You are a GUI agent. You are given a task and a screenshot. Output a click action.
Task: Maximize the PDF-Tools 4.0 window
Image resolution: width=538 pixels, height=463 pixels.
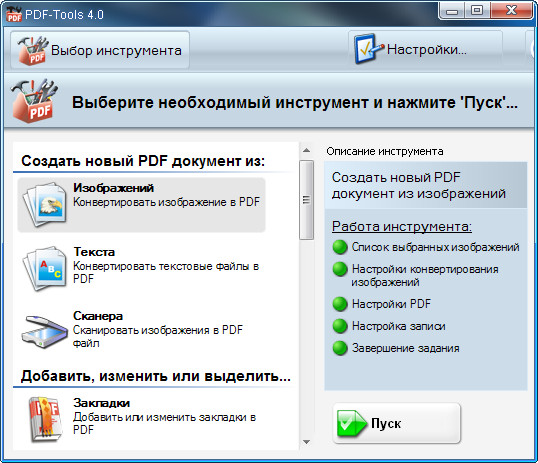point(477,11)
